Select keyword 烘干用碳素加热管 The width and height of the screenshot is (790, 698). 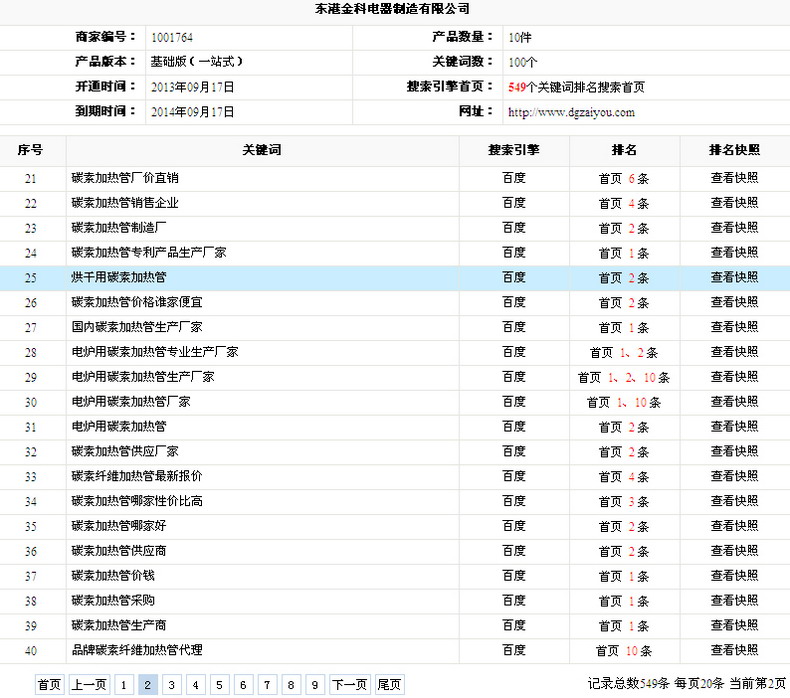[119, 277]
